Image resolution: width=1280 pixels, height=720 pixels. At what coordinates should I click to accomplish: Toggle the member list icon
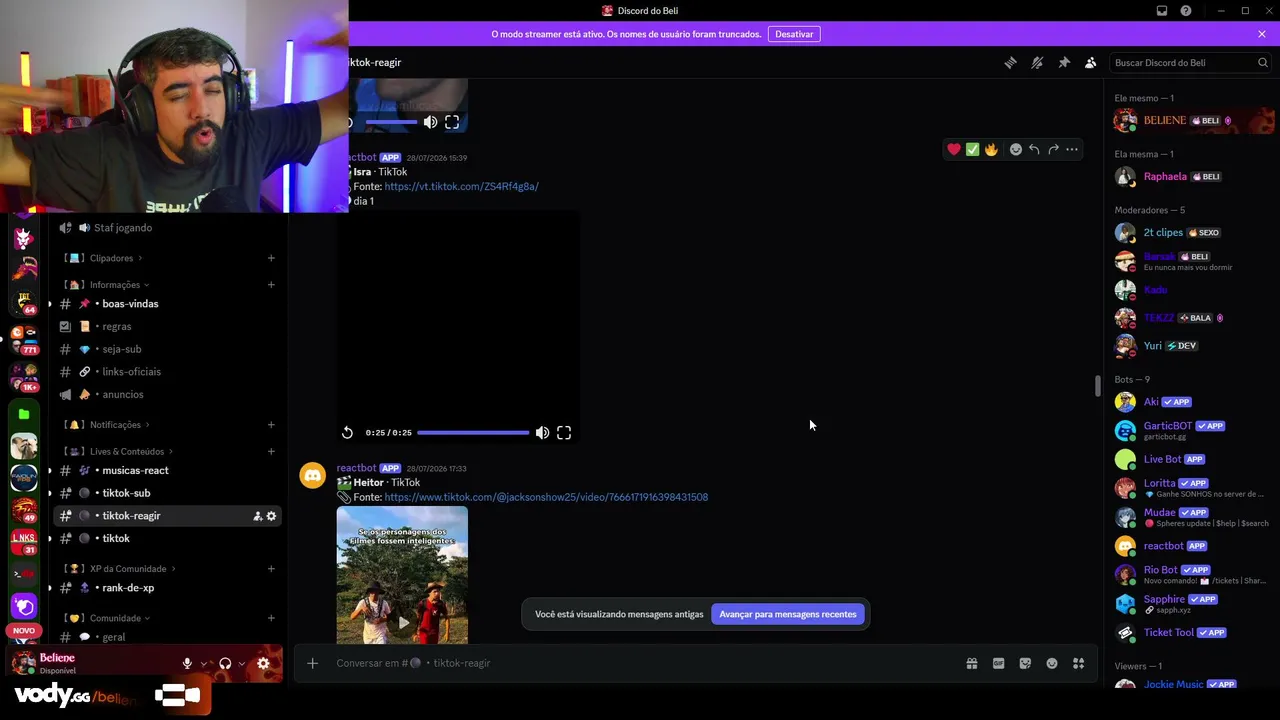click(1091, 63)
